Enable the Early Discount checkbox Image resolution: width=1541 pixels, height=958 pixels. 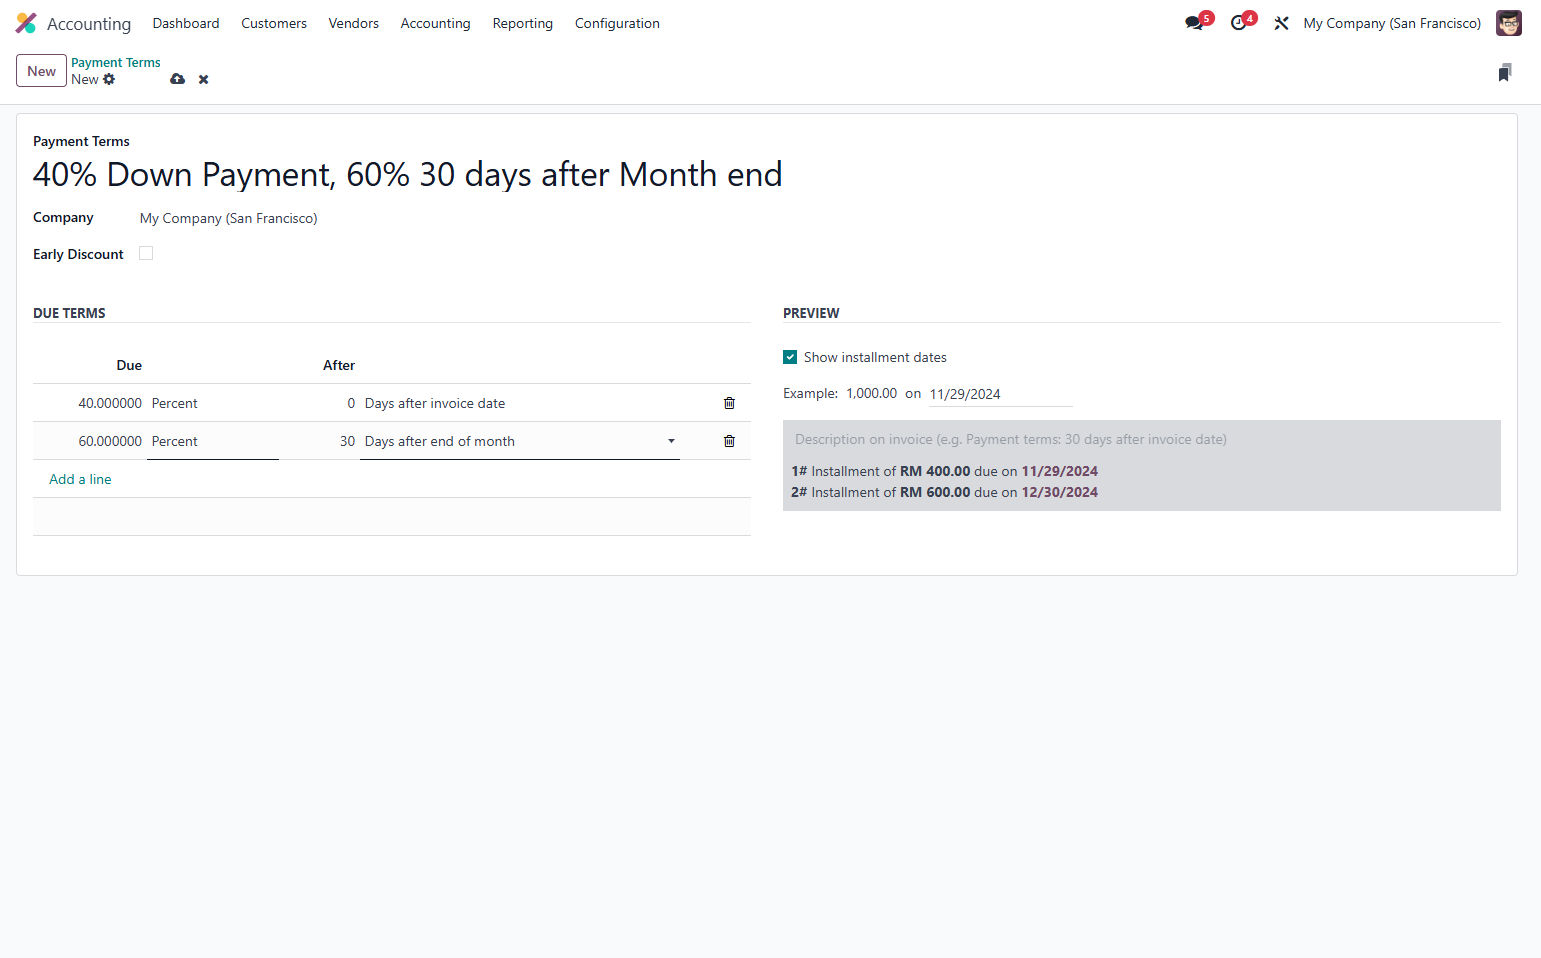[x=146, y=253]
